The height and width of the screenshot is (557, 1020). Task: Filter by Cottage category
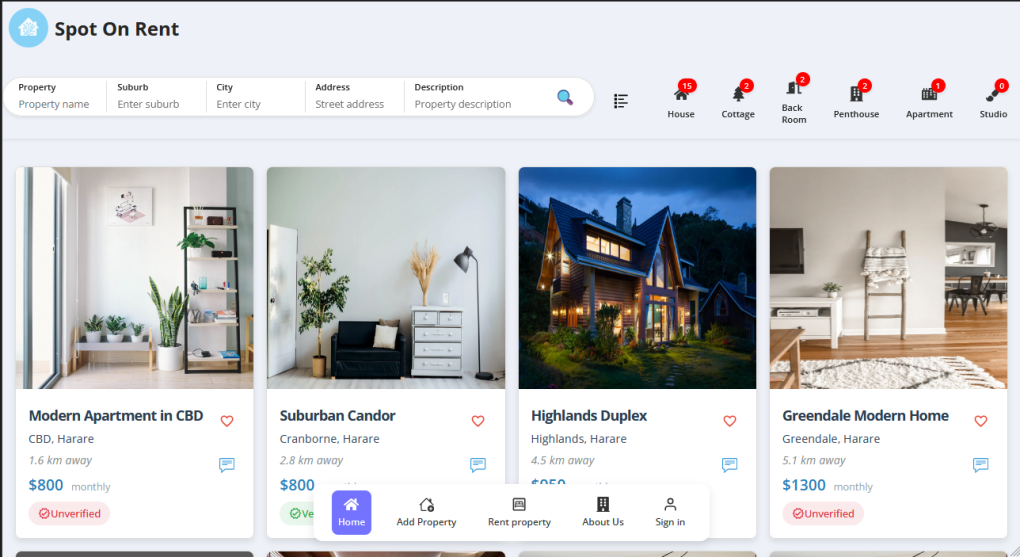738,100
